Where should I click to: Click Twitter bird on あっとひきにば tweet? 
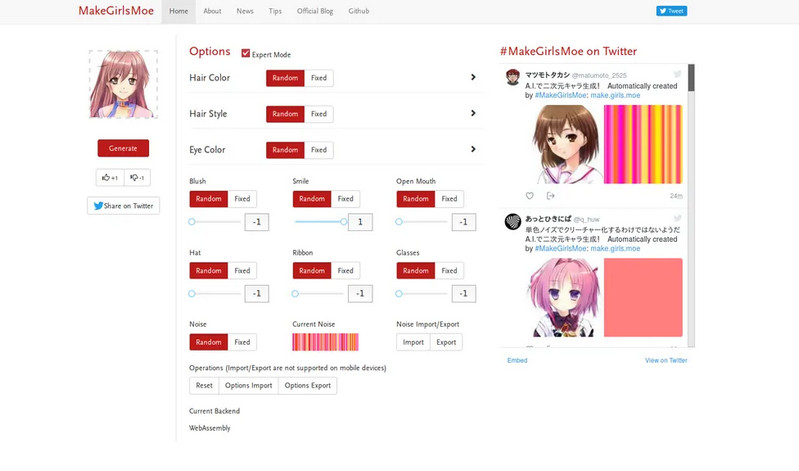677,218
